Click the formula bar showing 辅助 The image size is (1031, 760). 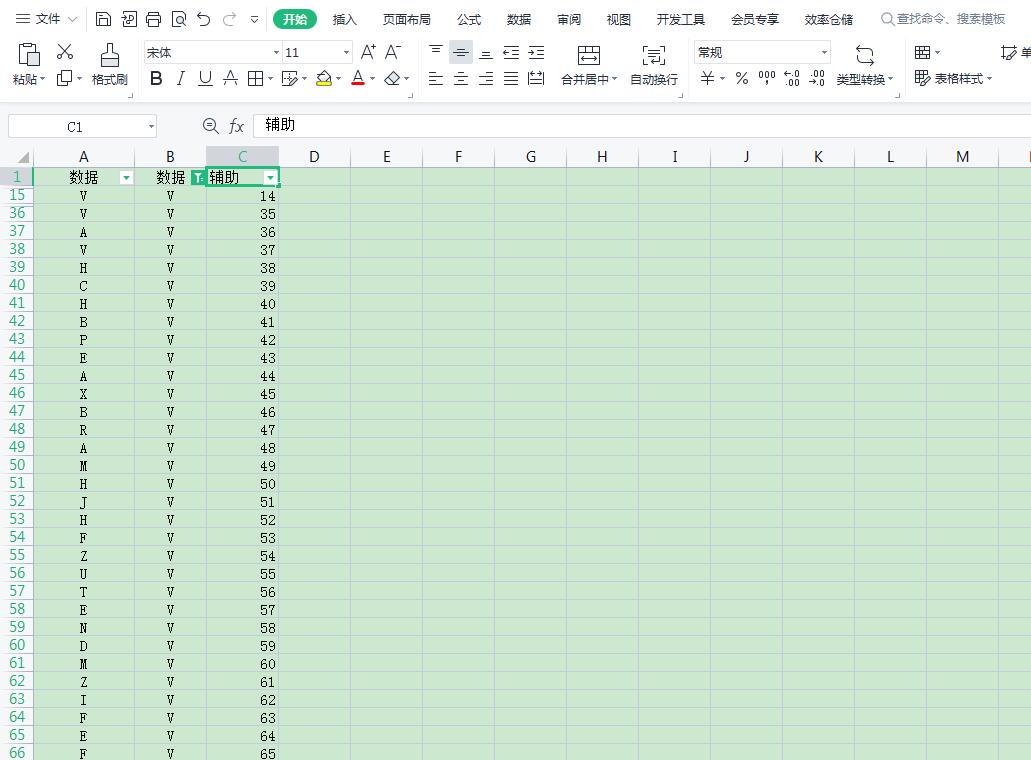pyautogui.click(x=641, y=125)
